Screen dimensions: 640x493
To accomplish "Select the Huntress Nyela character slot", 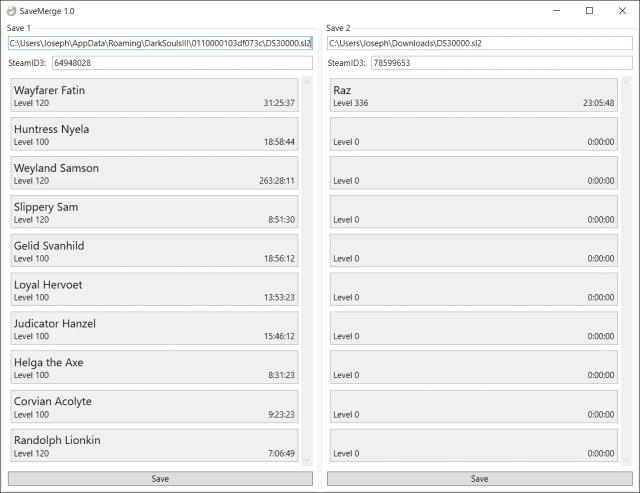I will 154,135.
